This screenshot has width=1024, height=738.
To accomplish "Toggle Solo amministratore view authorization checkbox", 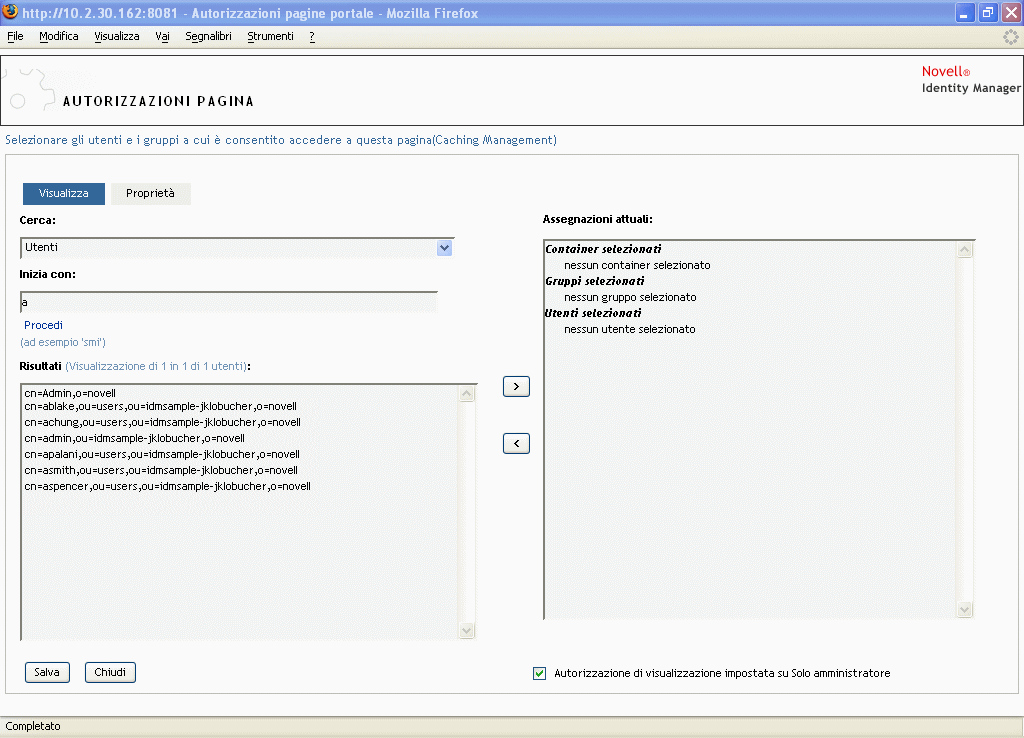I will click(x=539, y=673).
